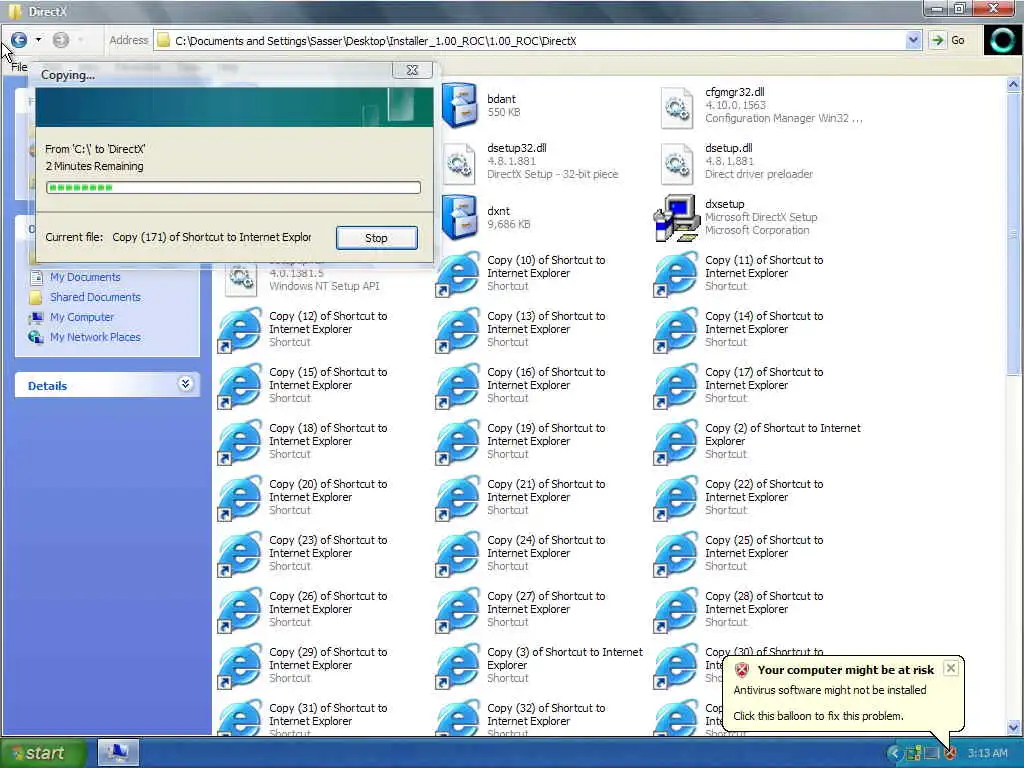Image resolution: width=1024 pixels, height=768 pixels.
Task: Select Copy (21) of Shortcut icon
Action: pos(458,498)
